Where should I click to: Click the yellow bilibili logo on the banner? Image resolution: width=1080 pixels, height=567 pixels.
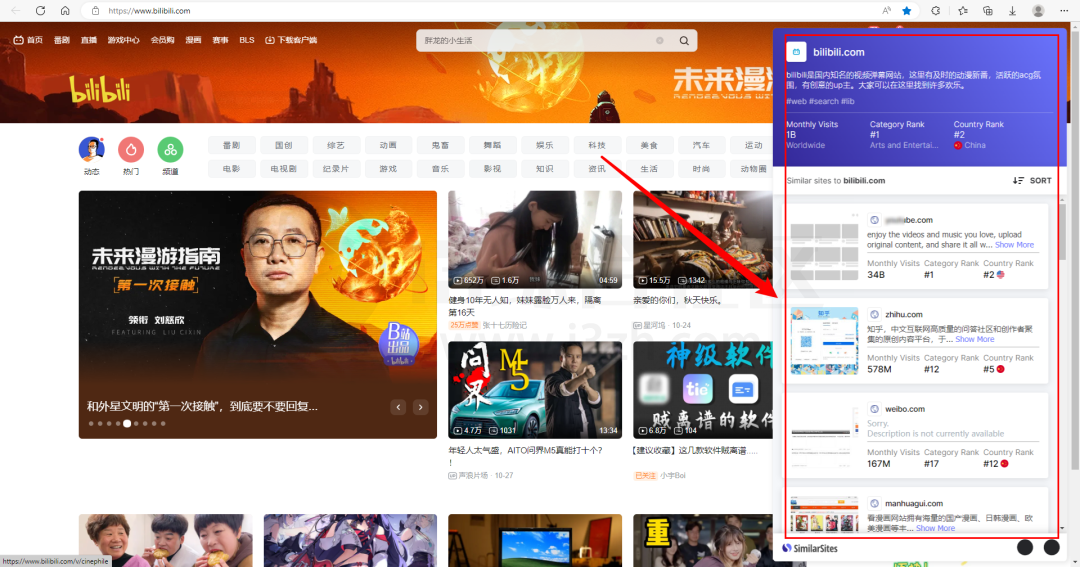101,90
